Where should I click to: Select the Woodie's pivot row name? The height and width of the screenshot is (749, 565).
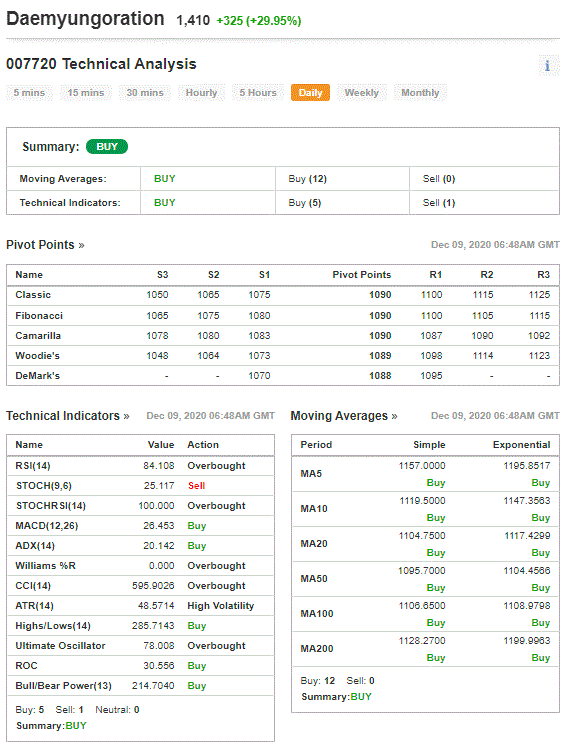[x=37, y=356]
